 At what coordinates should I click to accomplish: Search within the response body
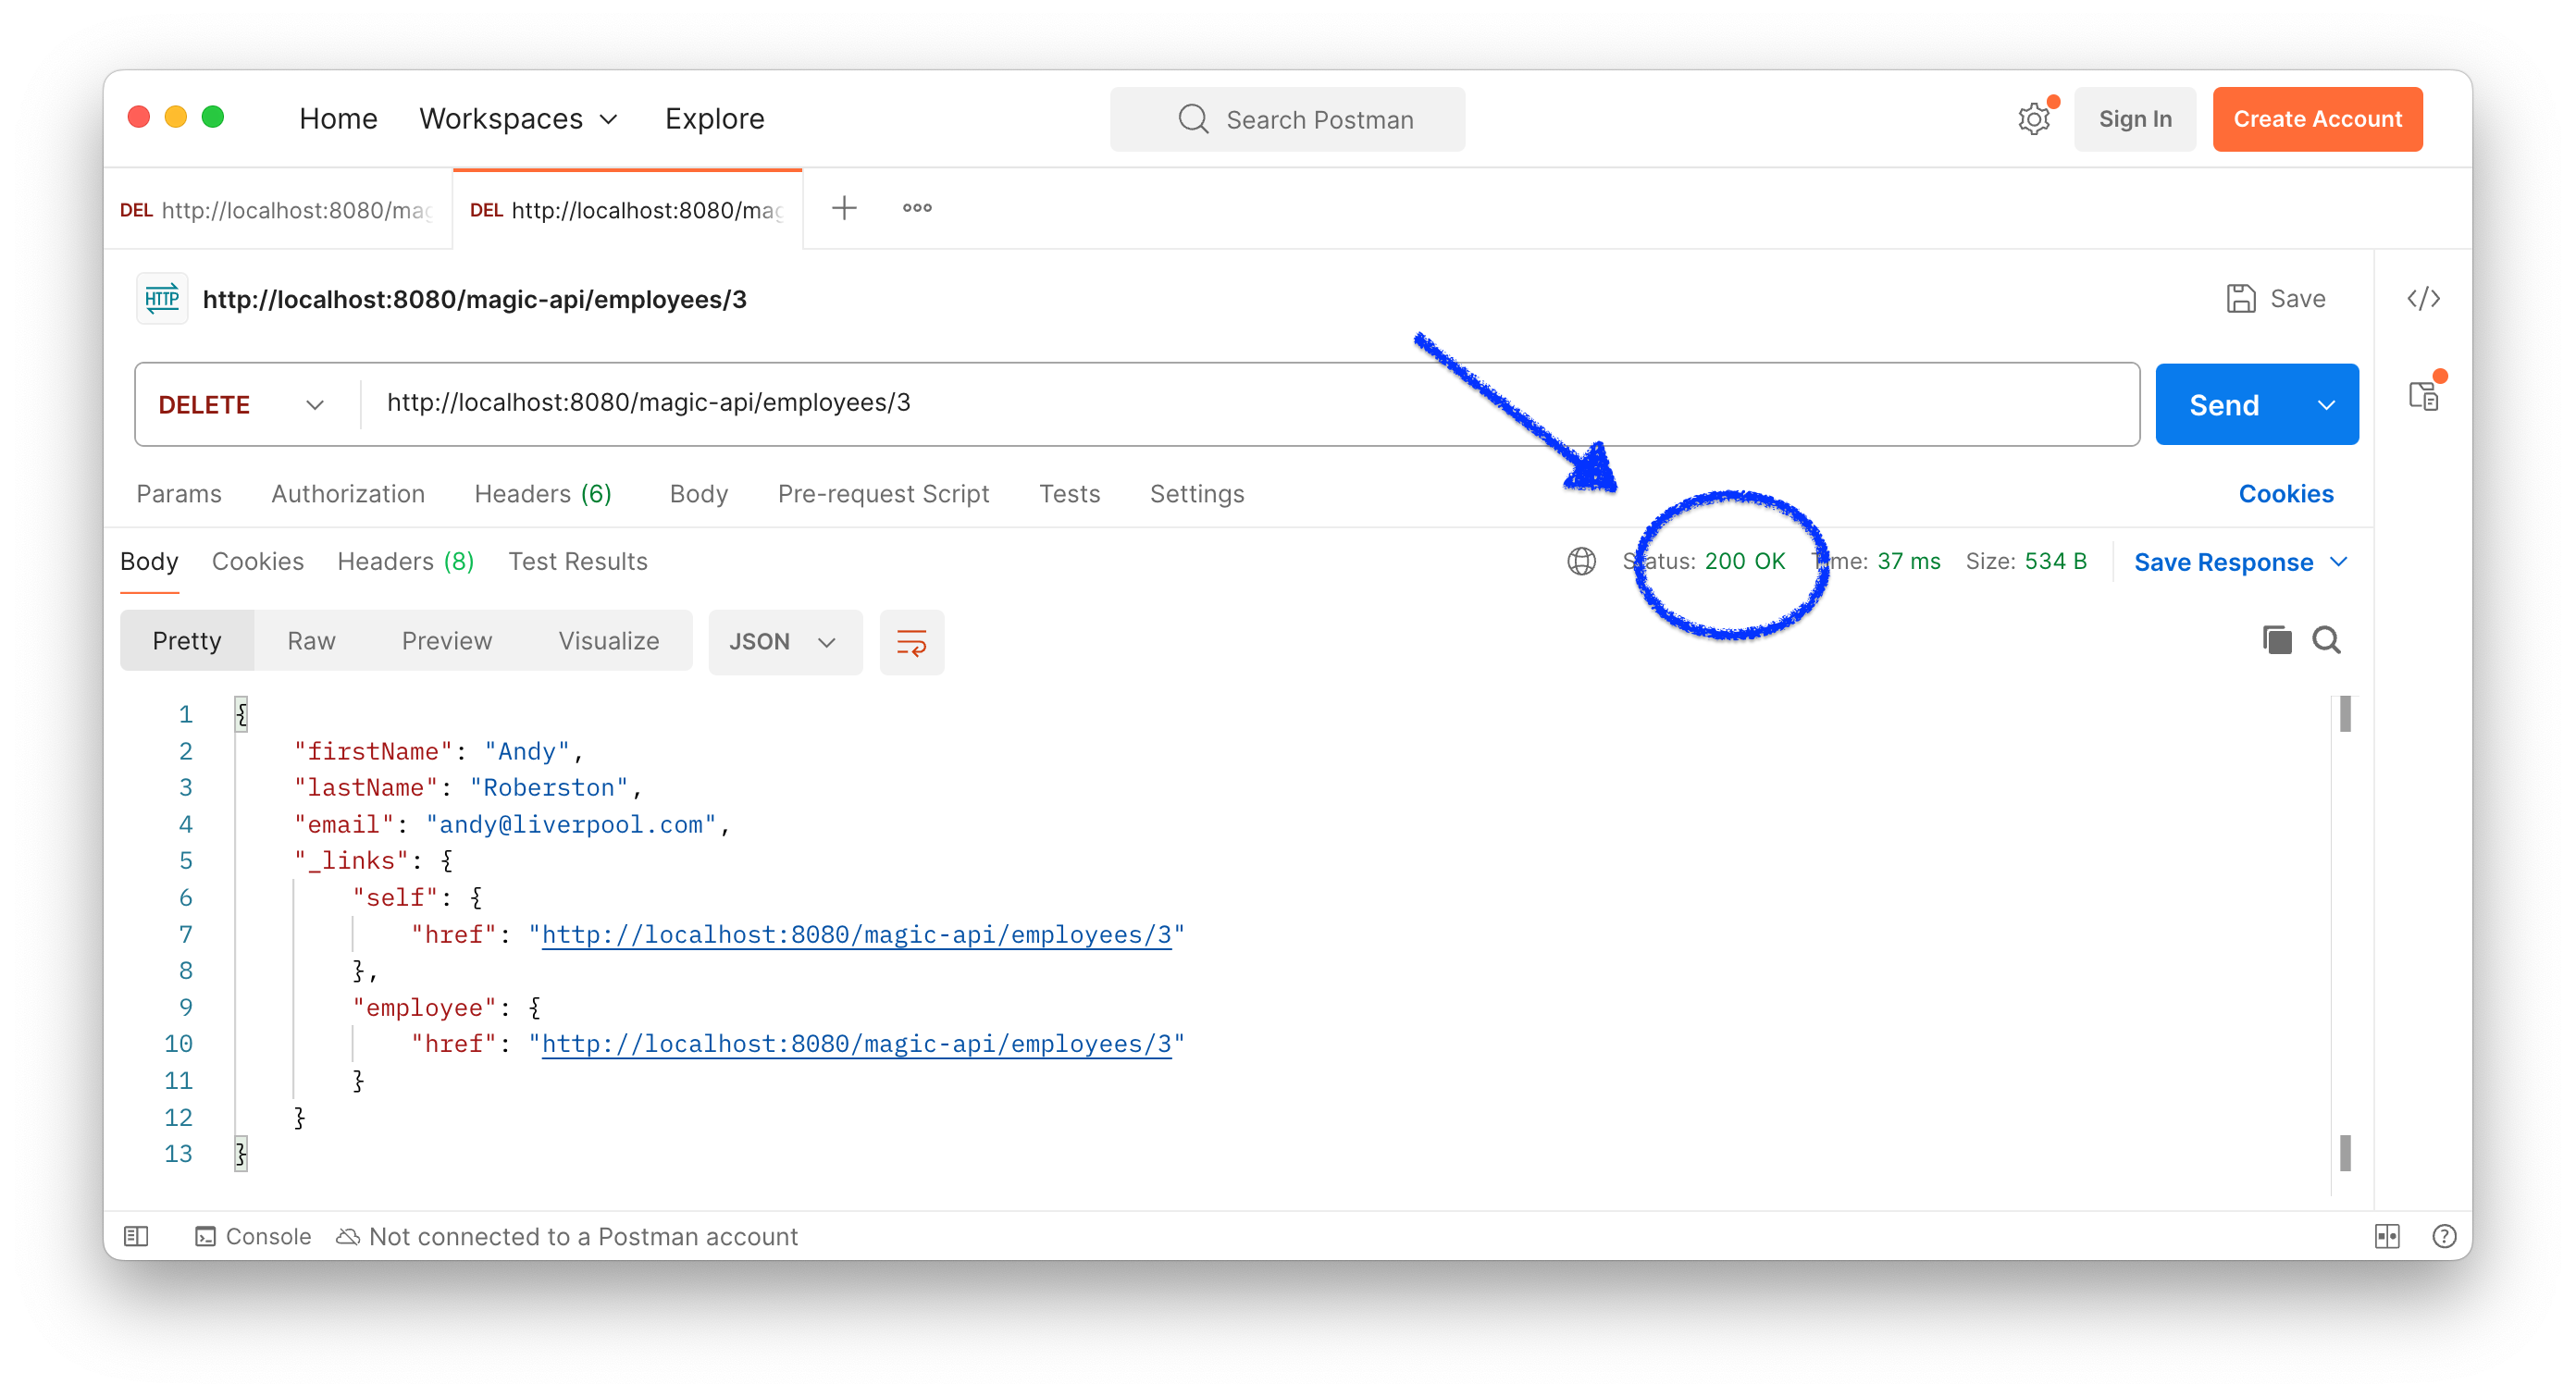[x=2326, y=640]
